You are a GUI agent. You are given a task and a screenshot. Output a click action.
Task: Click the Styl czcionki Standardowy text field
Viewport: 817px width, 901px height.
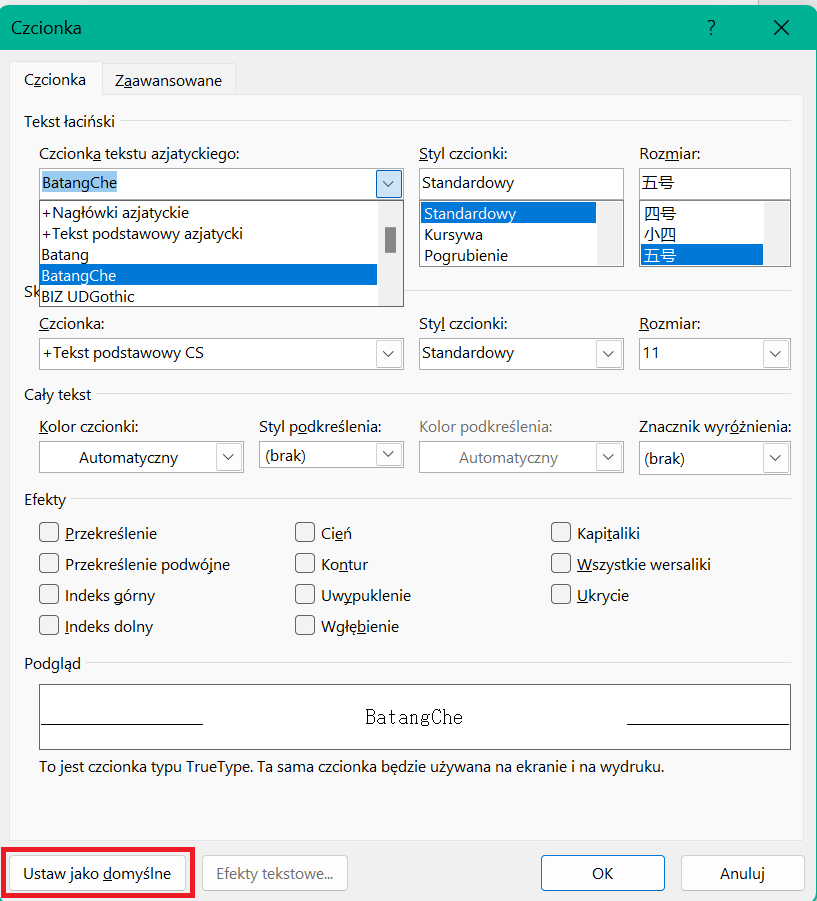[x=521, y=183]
